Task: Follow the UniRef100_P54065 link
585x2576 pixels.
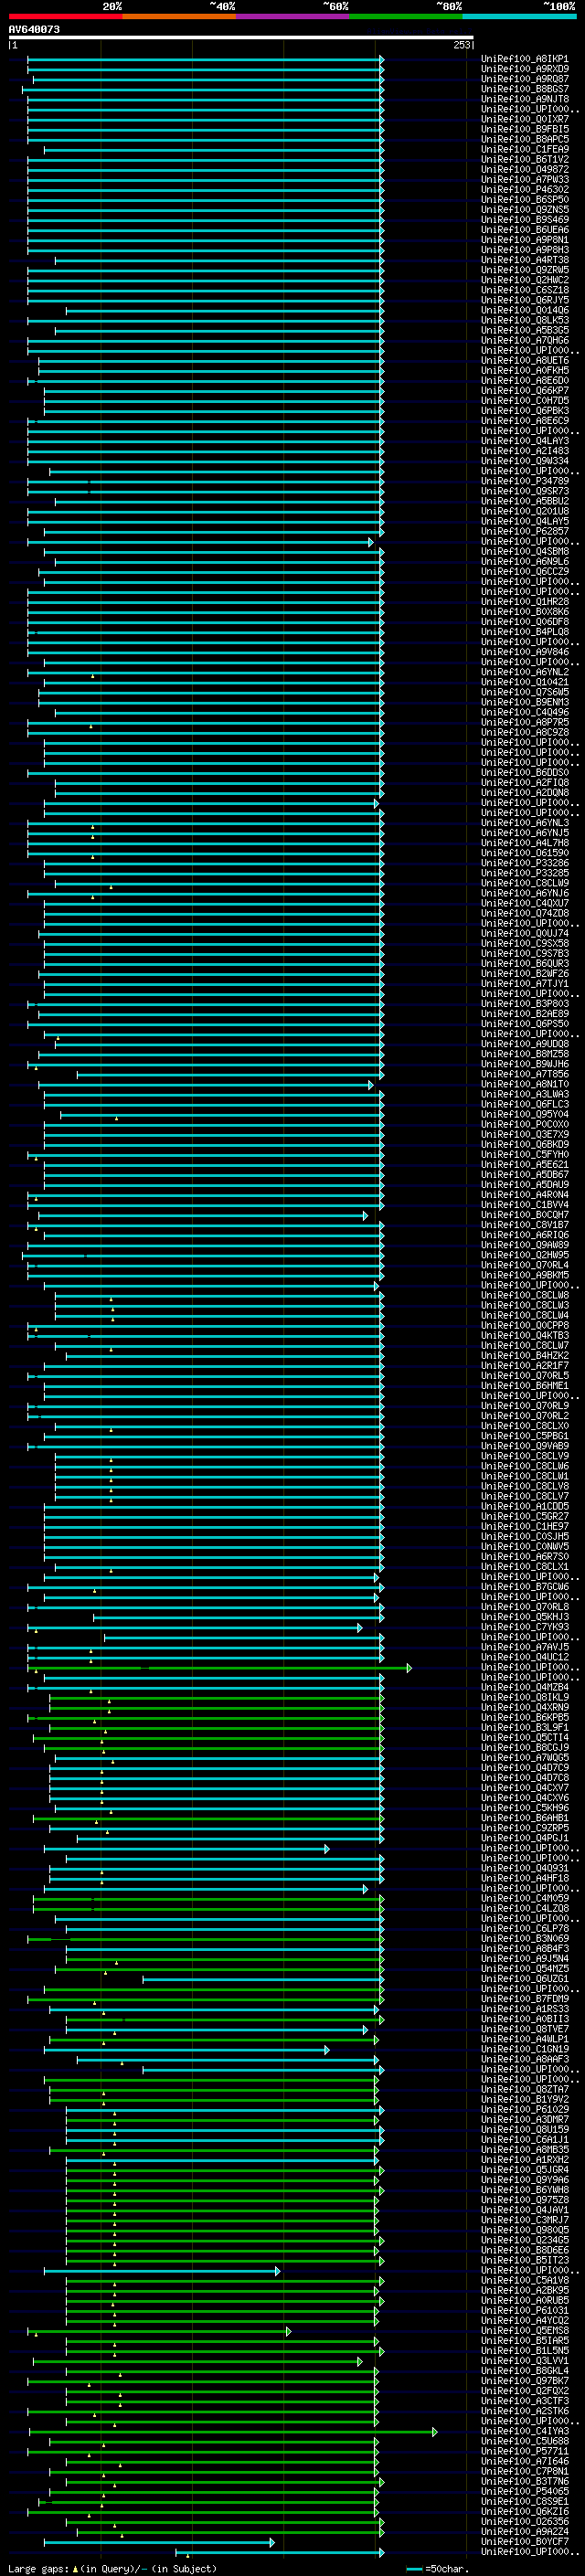Action: click(525, 2491)
